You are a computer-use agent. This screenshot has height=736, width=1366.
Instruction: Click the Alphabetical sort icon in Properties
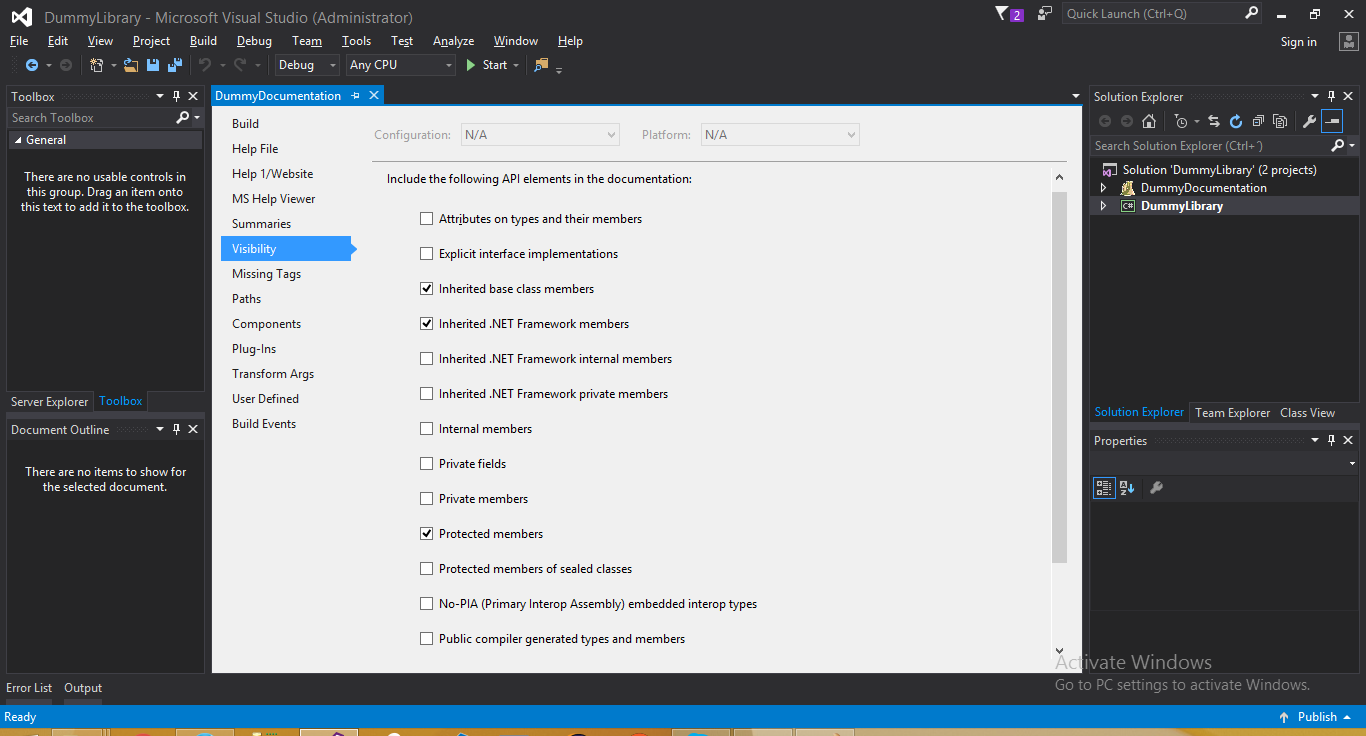click(x=1127, y=488)
